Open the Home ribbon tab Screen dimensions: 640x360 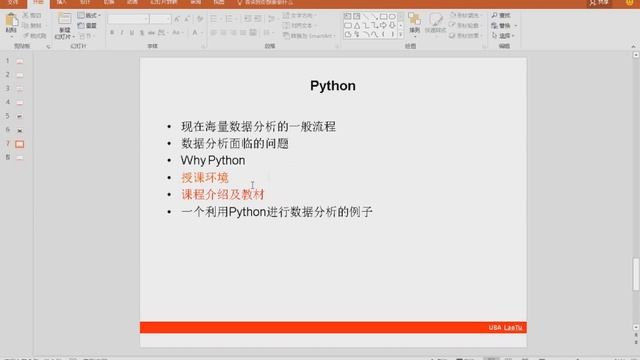click(x=38, y=2)
